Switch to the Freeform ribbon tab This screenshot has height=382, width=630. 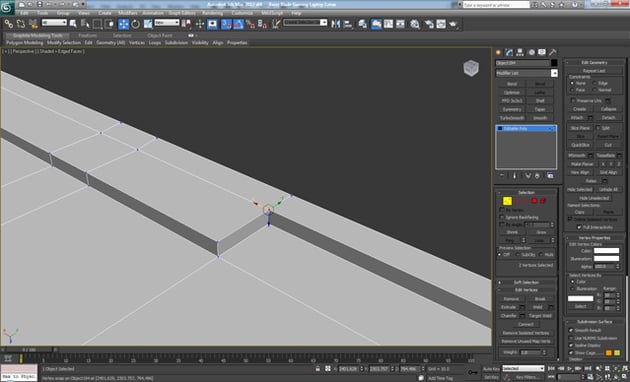(88, 35)
